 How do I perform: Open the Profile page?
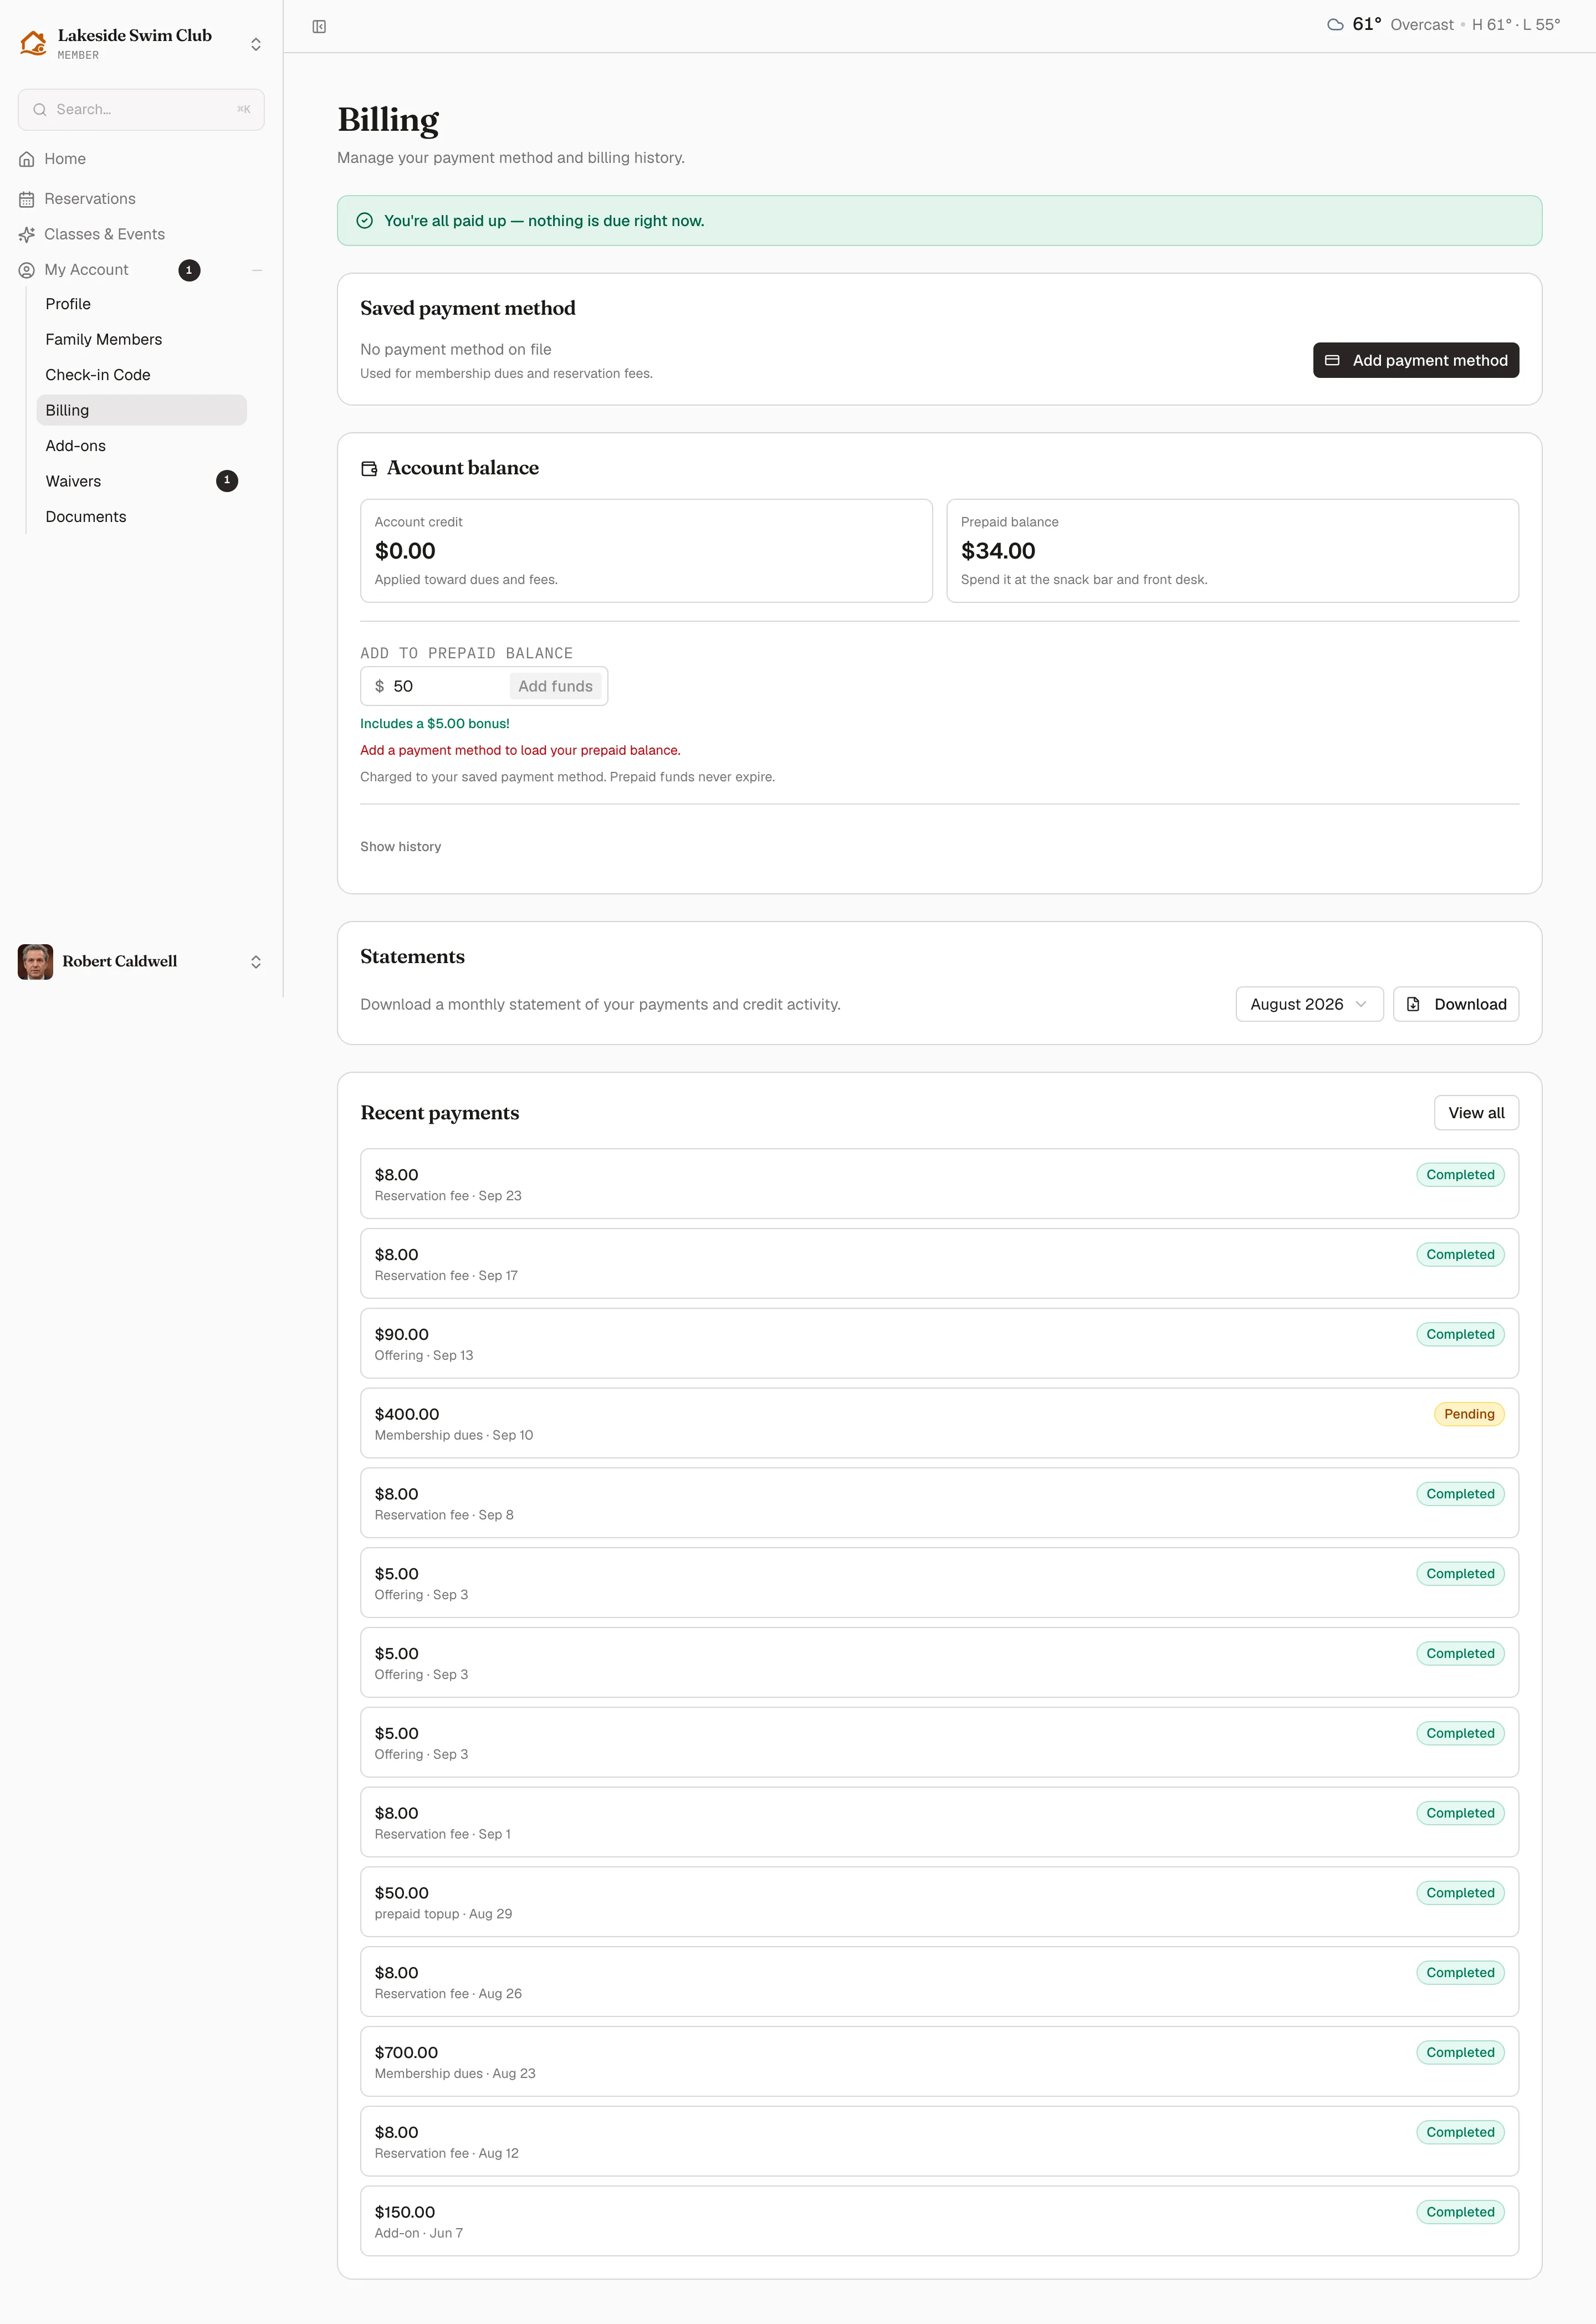pos(141,304)
